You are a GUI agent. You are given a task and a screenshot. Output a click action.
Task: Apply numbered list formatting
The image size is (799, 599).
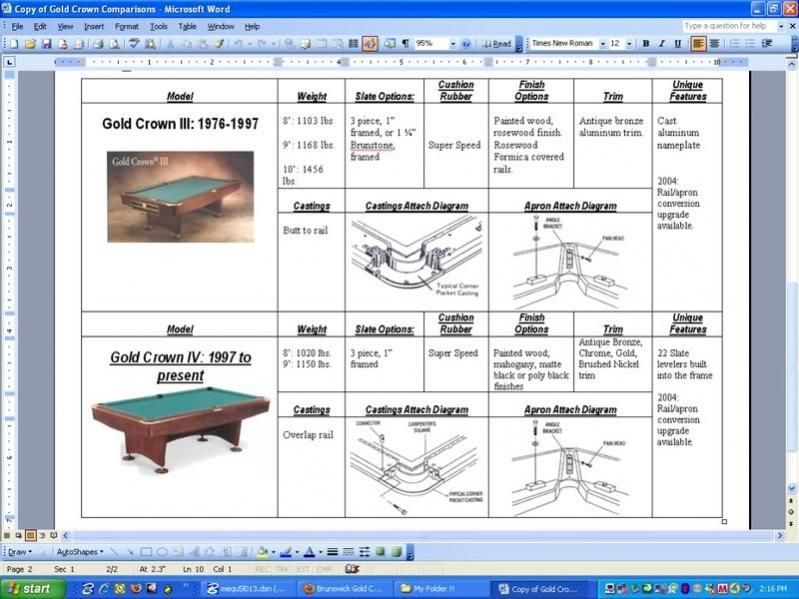(x=734, y=44)
